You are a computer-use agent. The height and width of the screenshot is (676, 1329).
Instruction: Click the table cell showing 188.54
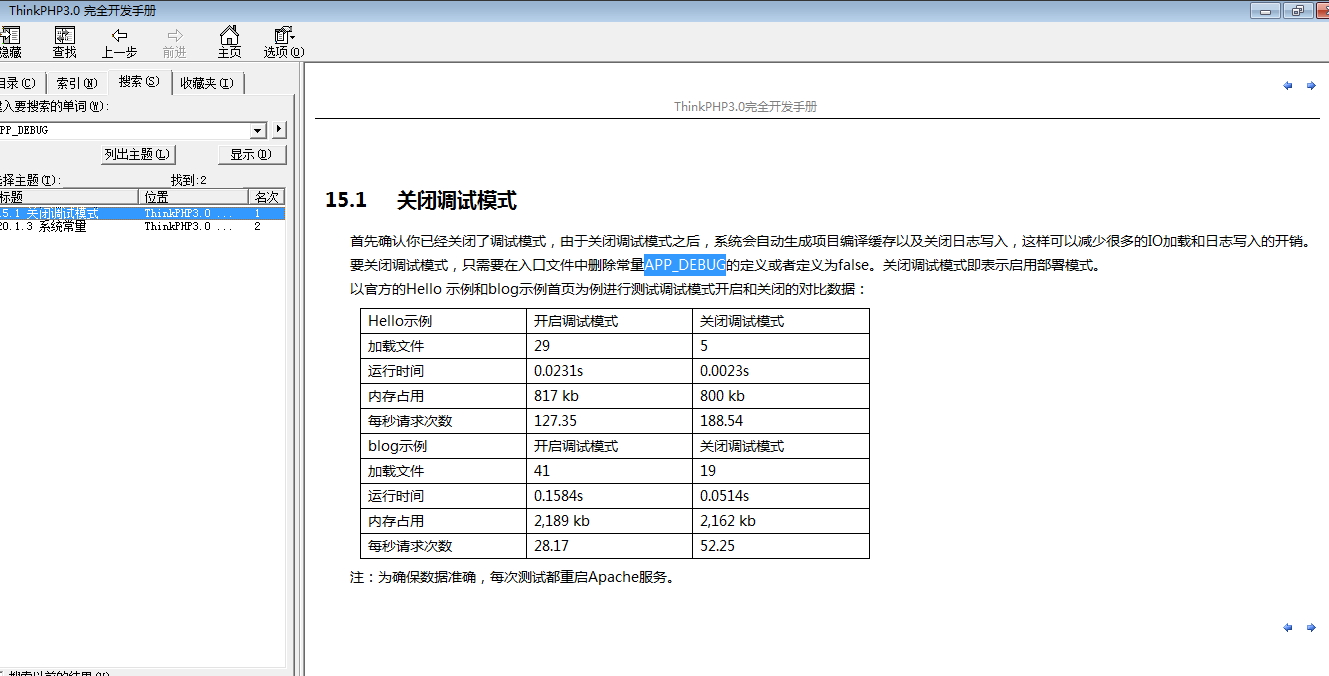(780, 421)
